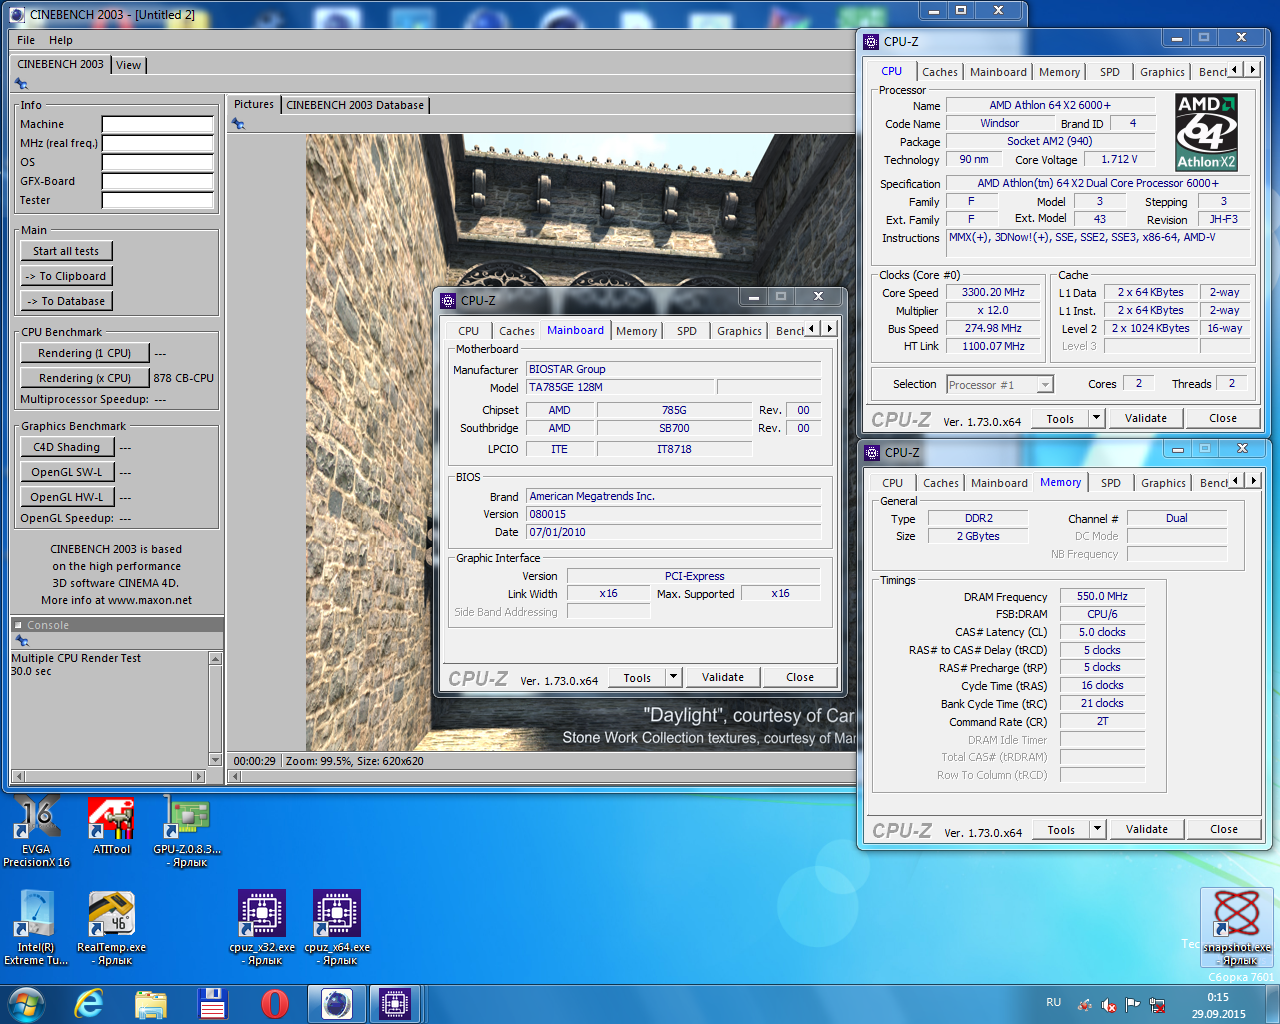
Task: Select SPD tab in CPU-Z Memory window
Action: coord(1111,483)
